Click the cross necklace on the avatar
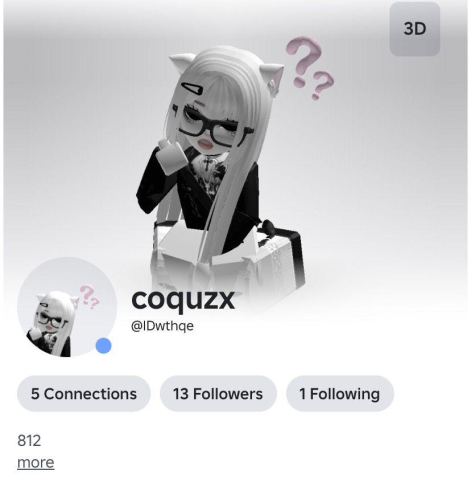Image resolution: width=471 pixels, height=479 pixels. [205, 164]
